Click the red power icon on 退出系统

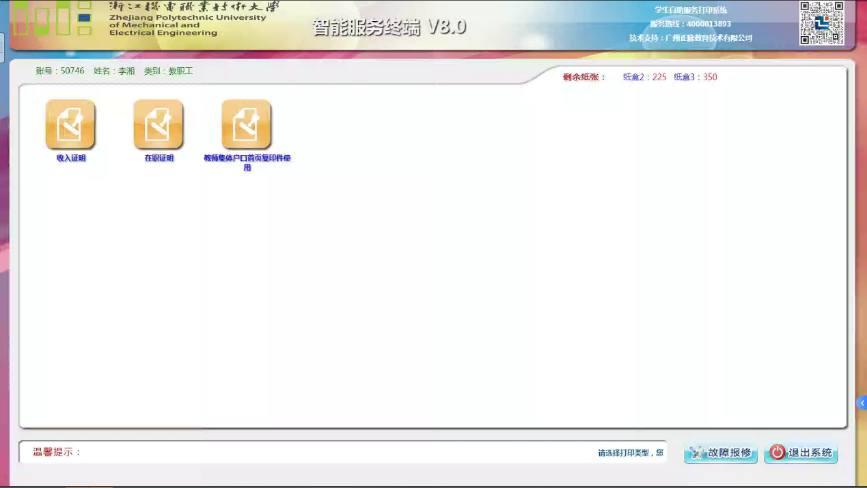click(x=777, y=453)
